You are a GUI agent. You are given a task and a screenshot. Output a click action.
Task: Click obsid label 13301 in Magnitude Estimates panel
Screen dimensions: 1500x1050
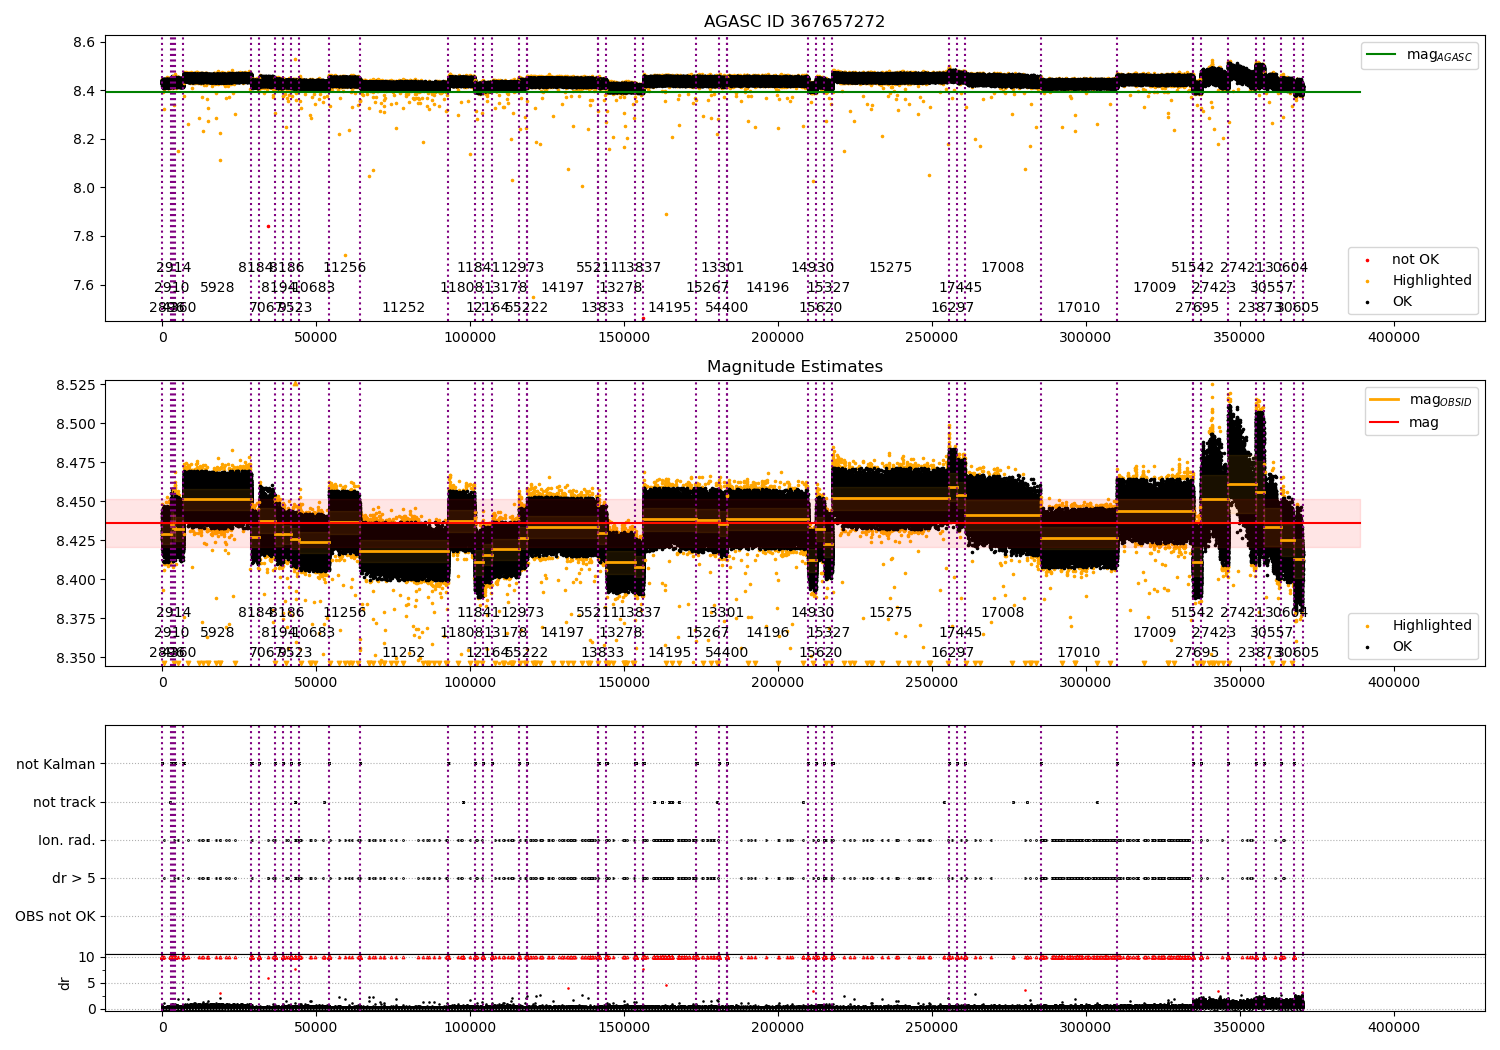coord(723,613)
